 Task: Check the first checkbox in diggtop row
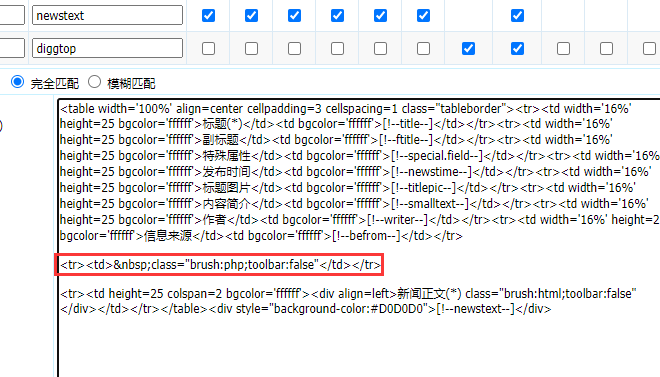point(208,48)
